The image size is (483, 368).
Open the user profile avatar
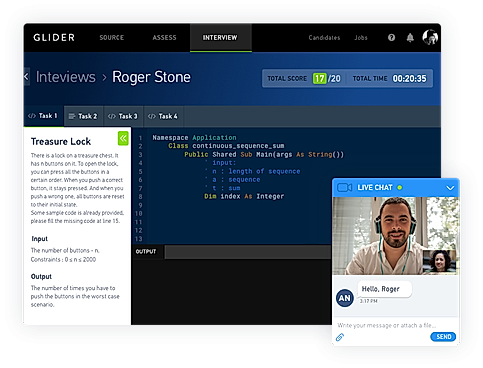(430, 37)
